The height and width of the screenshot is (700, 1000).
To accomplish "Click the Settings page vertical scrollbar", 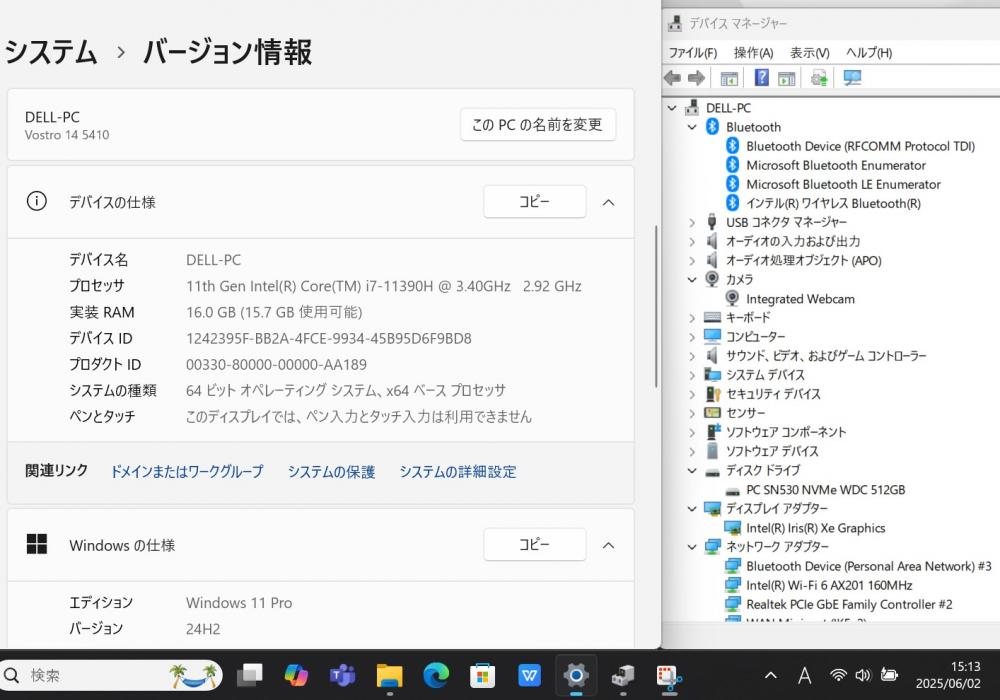I will [656, 306].
